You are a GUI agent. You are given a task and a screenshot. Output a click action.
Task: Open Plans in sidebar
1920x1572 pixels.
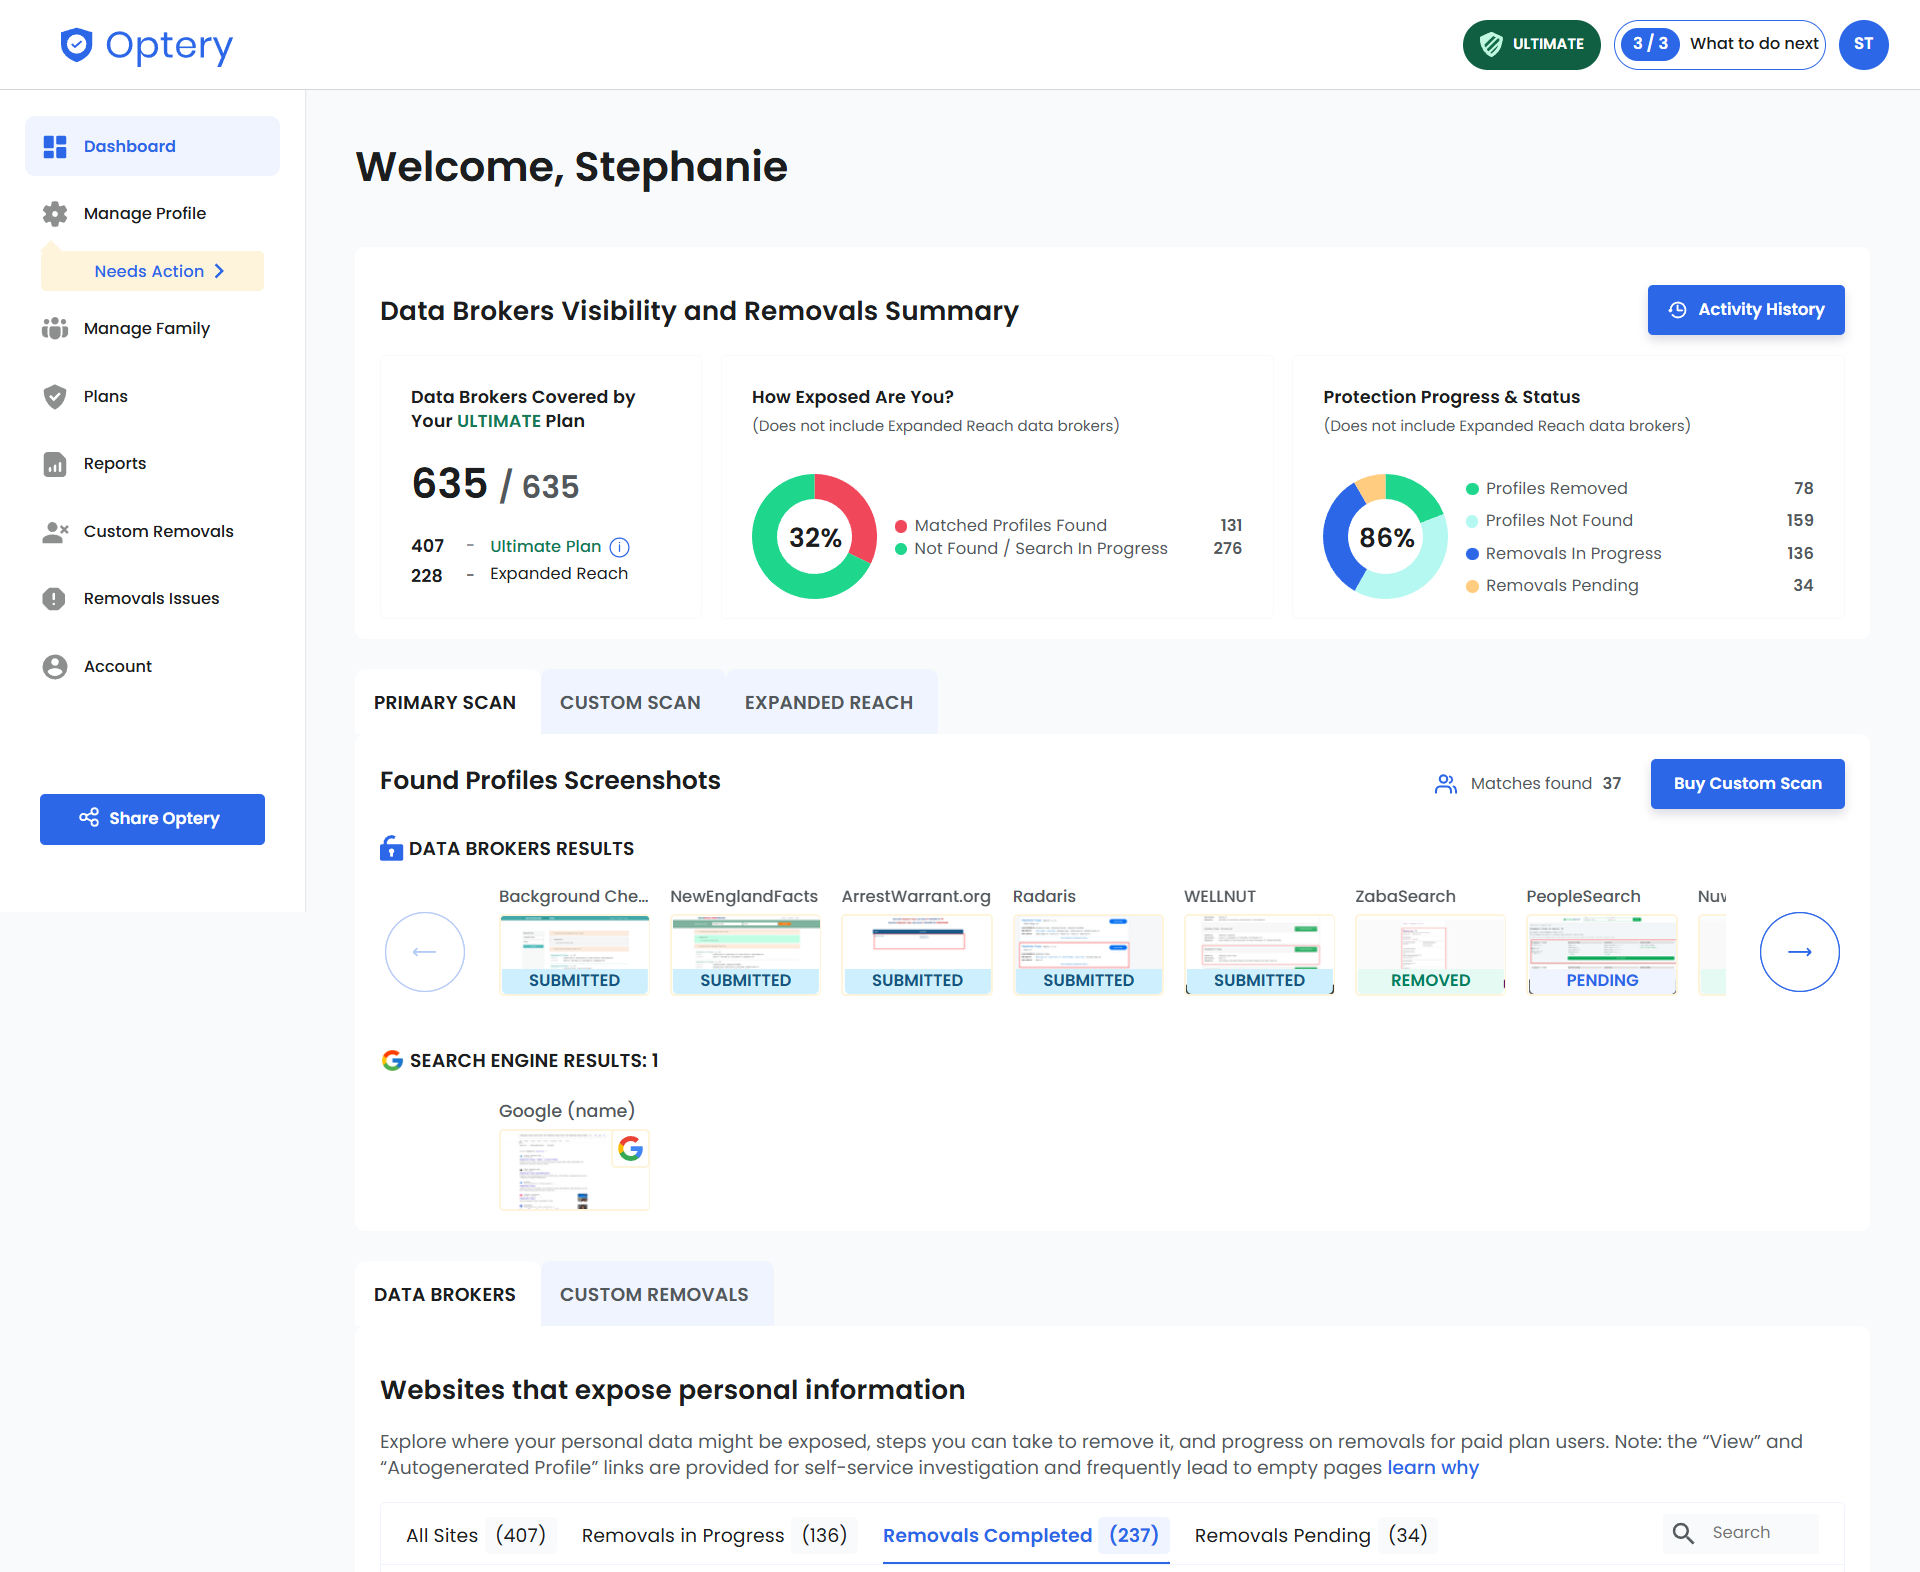(x=106, y=396)
